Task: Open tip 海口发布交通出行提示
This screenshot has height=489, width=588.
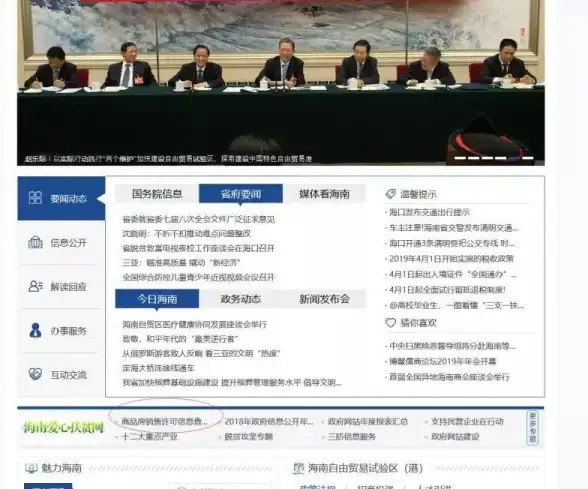Action: coord(429,212)
